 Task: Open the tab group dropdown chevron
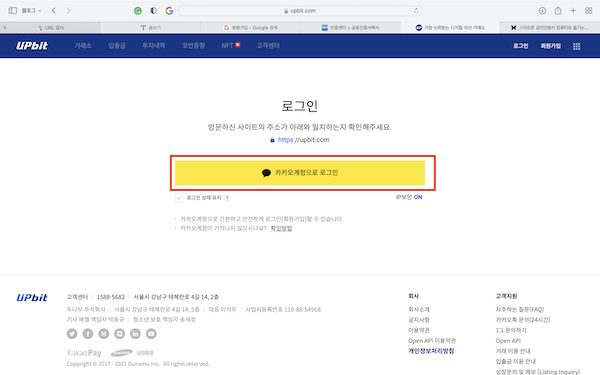point(39,11)
